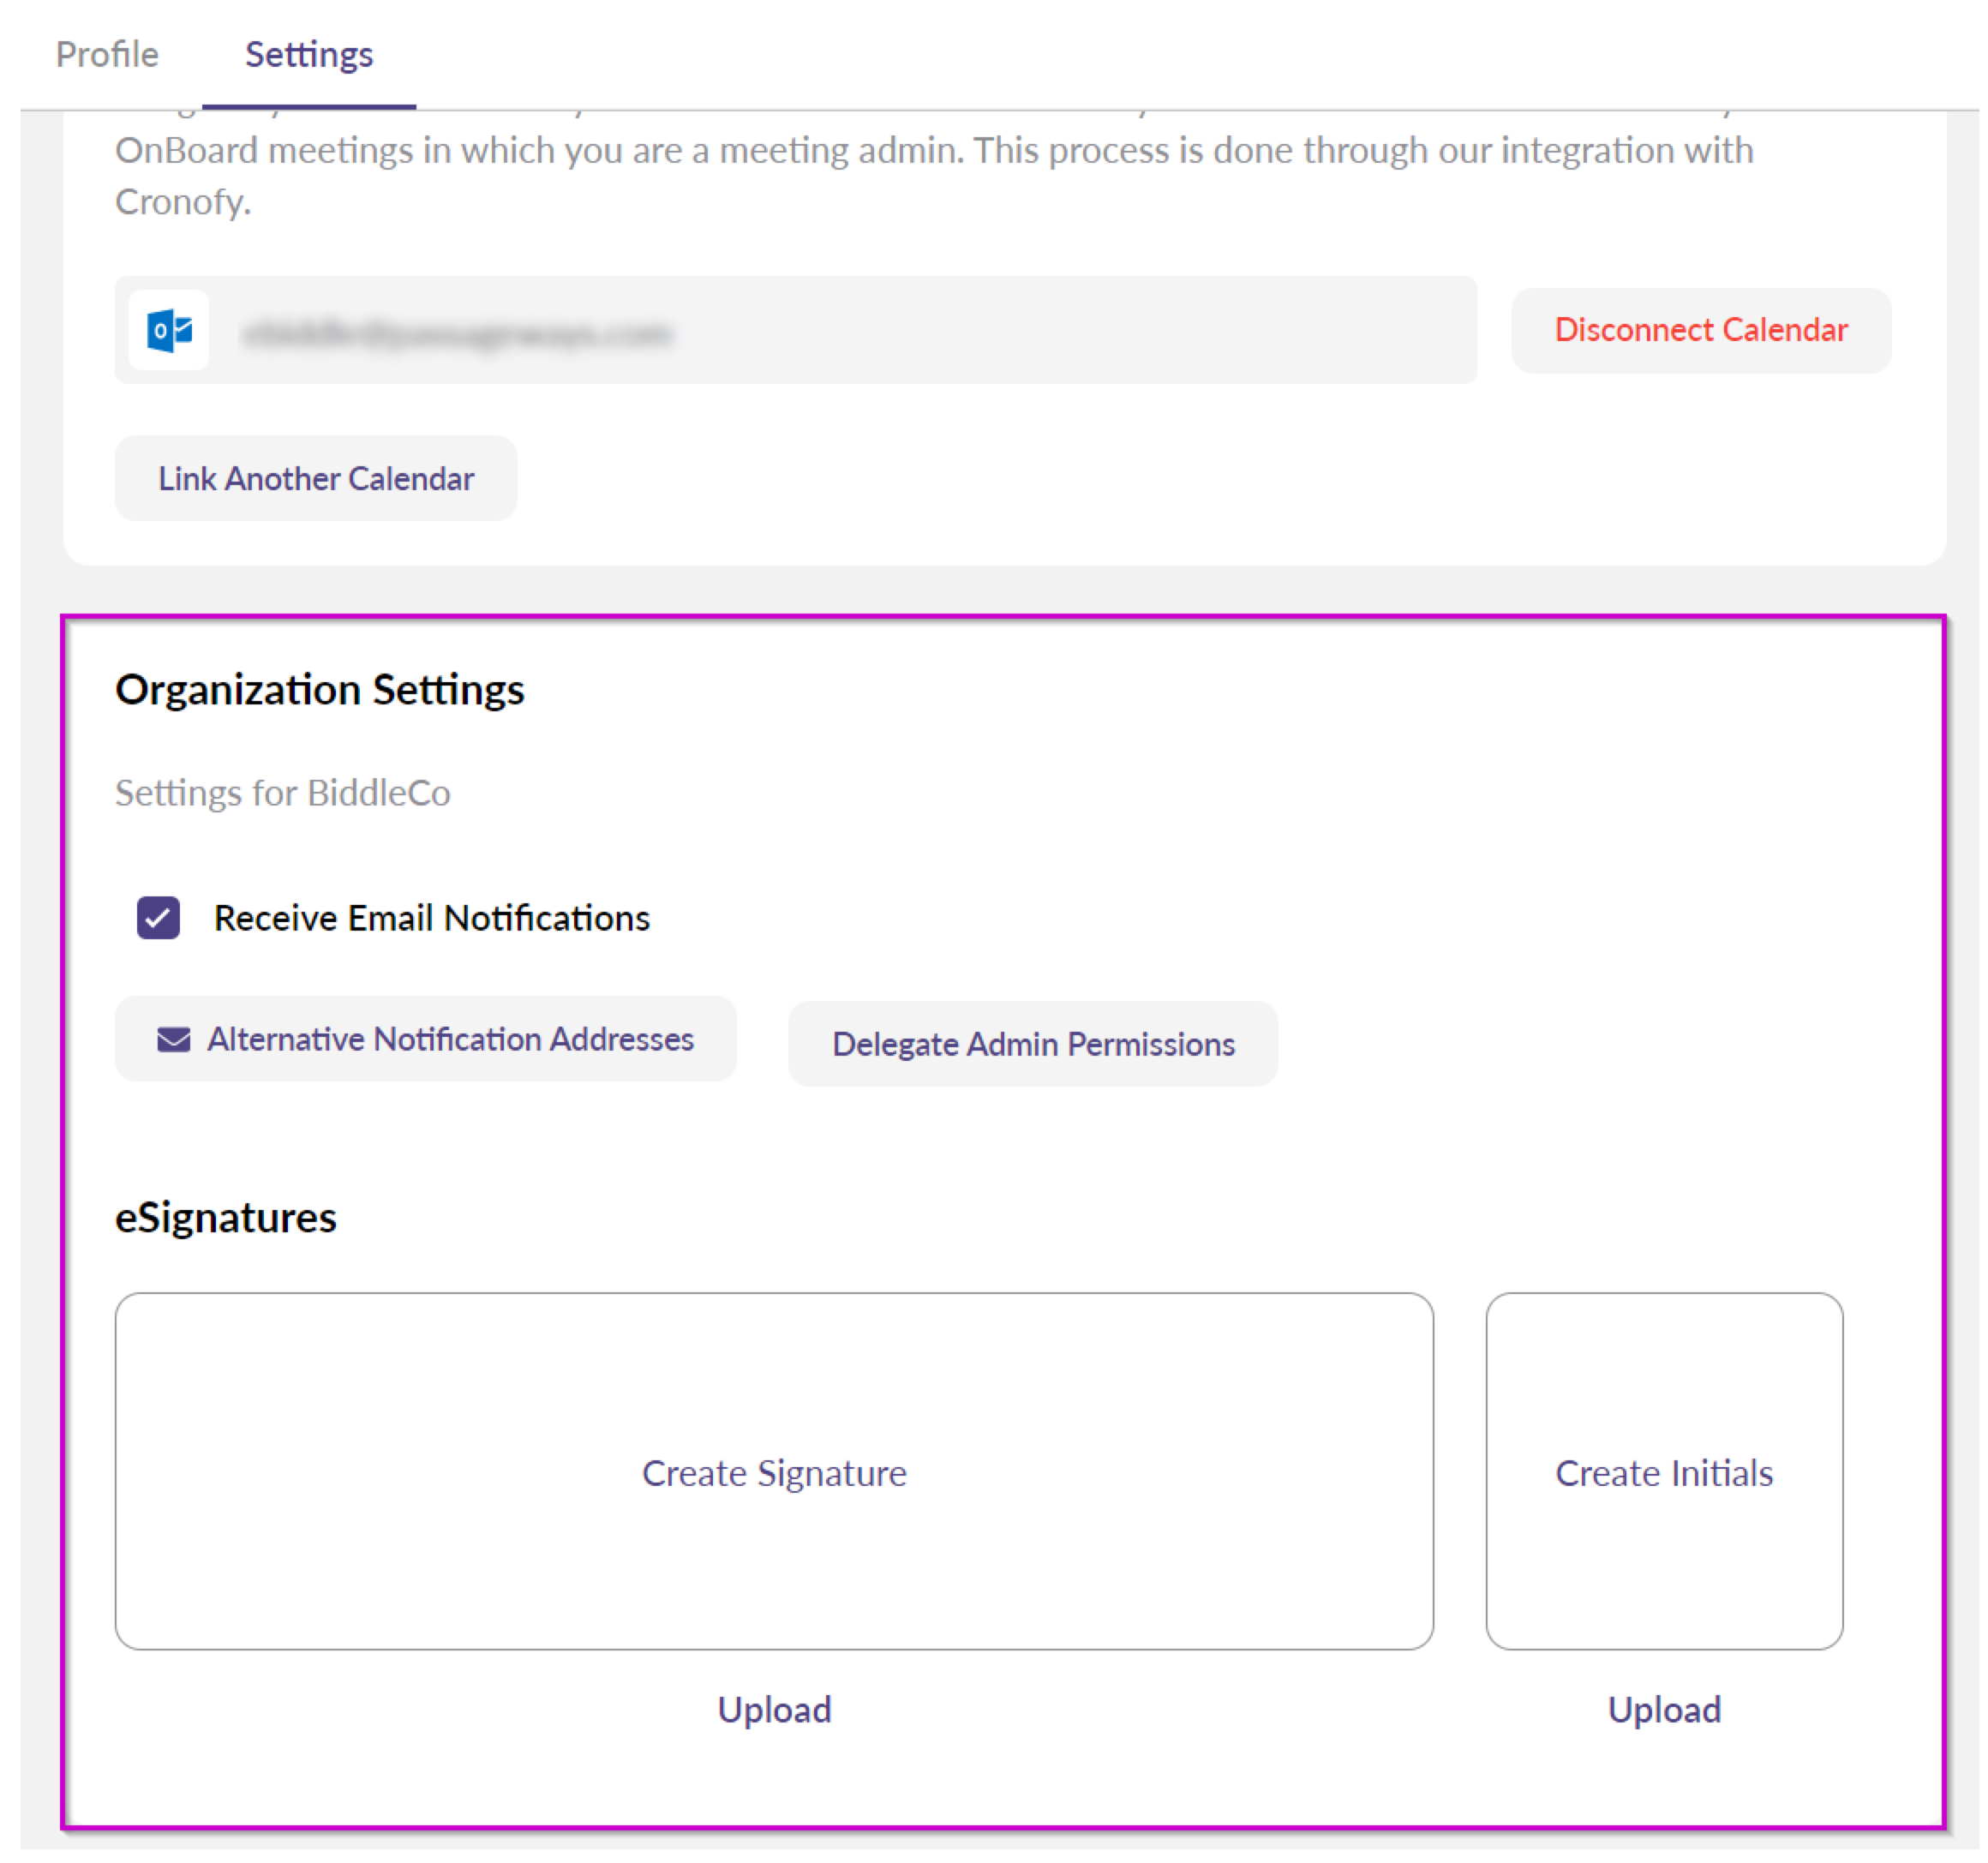This screenshot has height=1863, width=1988.
Task: Open Alternative Notification Addresses
Action: (450, 1040)
